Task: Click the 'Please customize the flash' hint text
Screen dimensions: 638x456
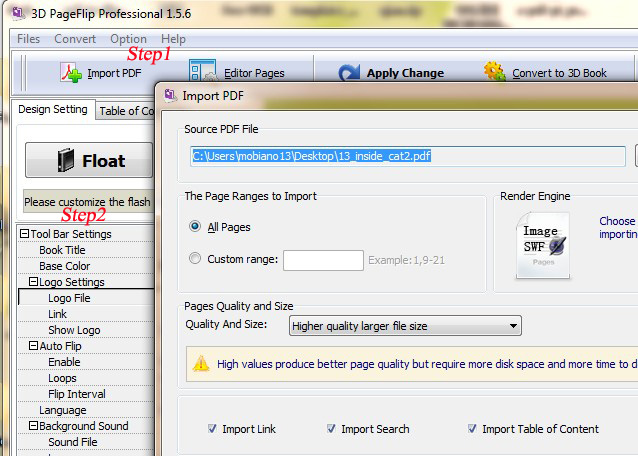Action: [x=87, y=202]
